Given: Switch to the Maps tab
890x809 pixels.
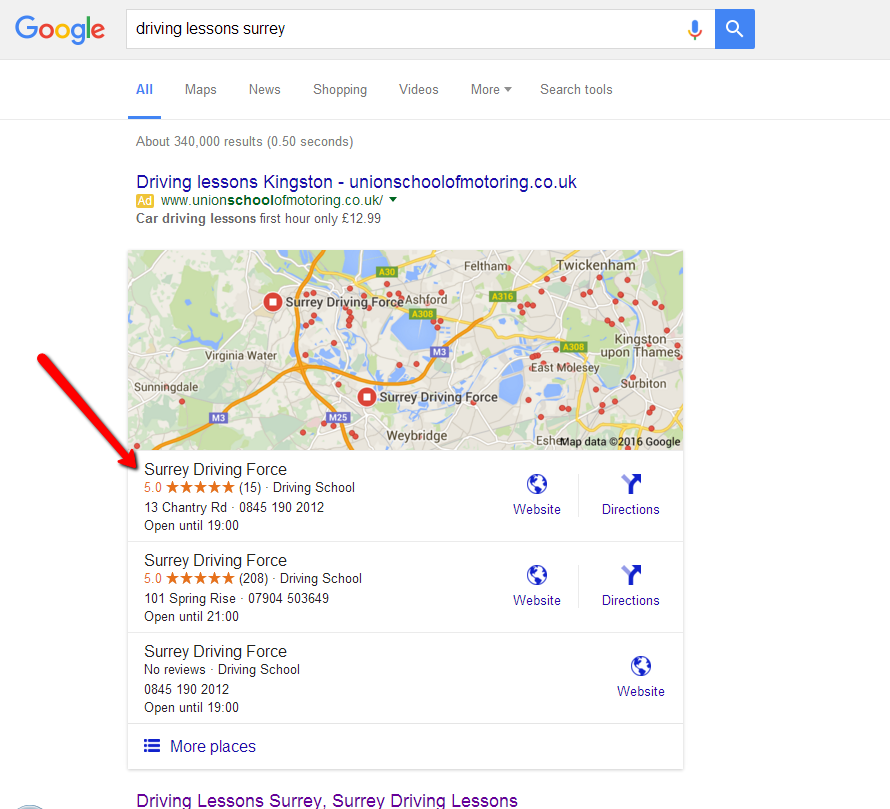Looking at the screenshot, I should [200, 89].
